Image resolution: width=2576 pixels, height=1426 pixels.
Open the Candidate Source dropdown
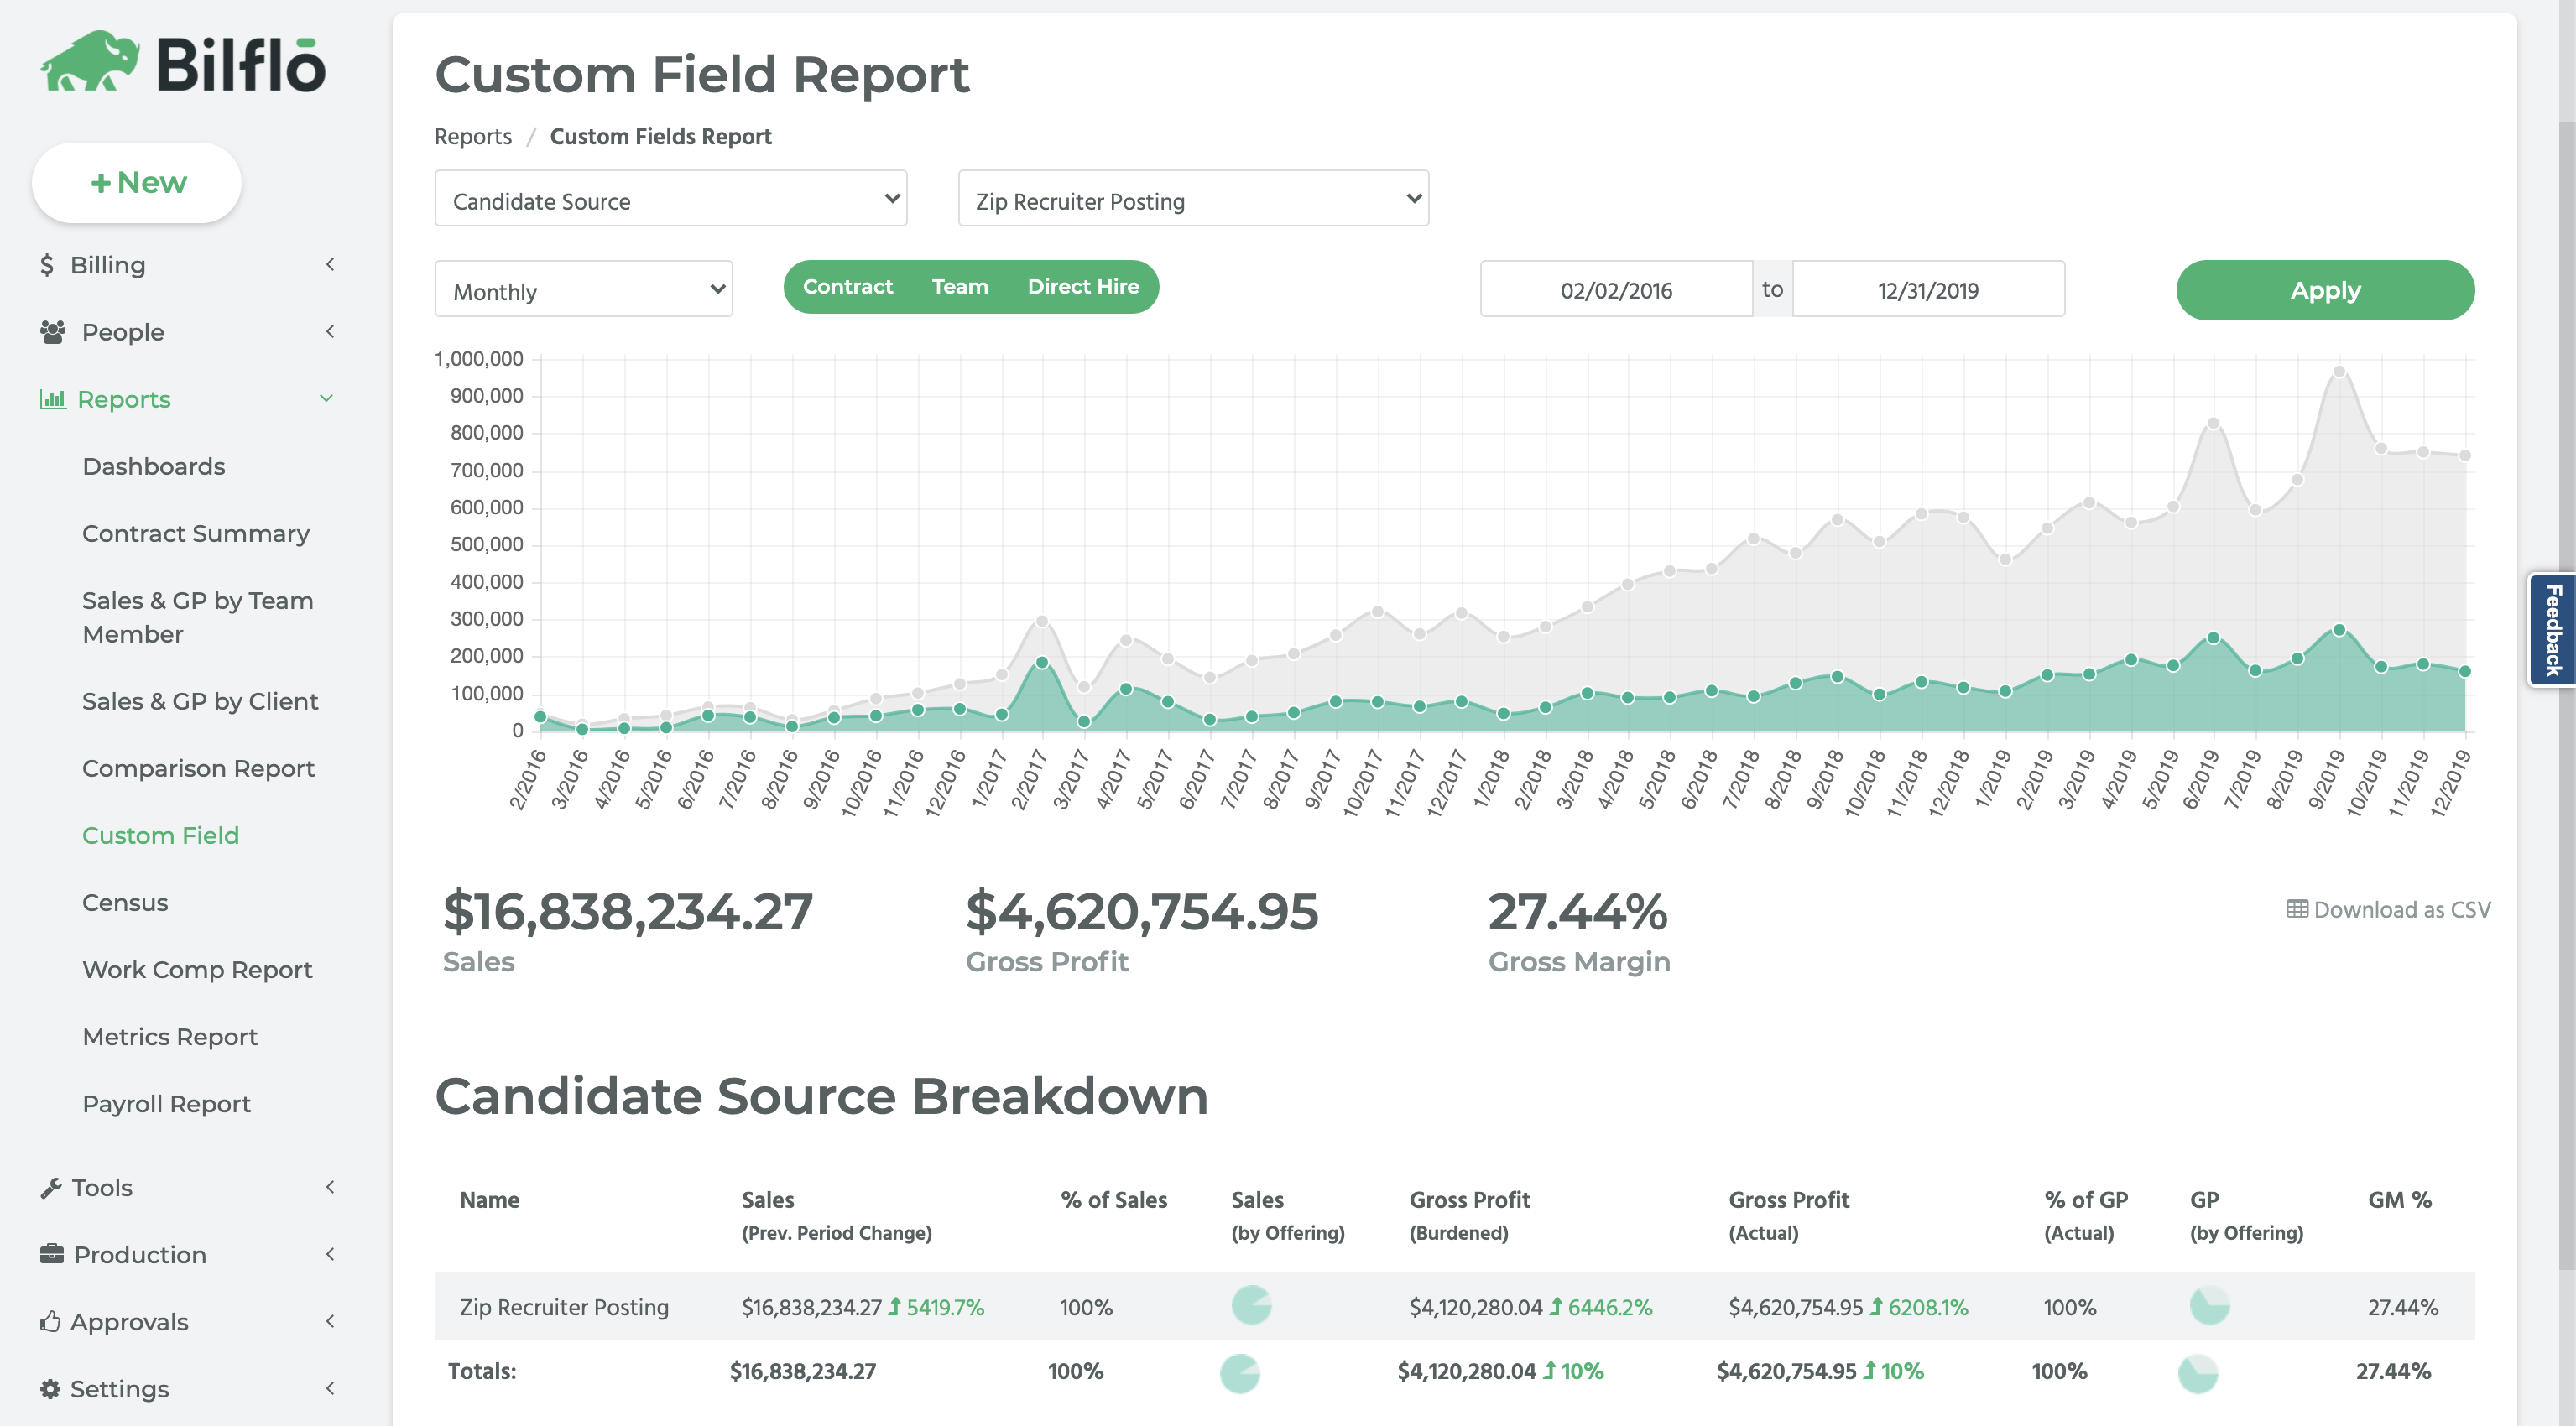pyautogui.click(x=670, y=199)
